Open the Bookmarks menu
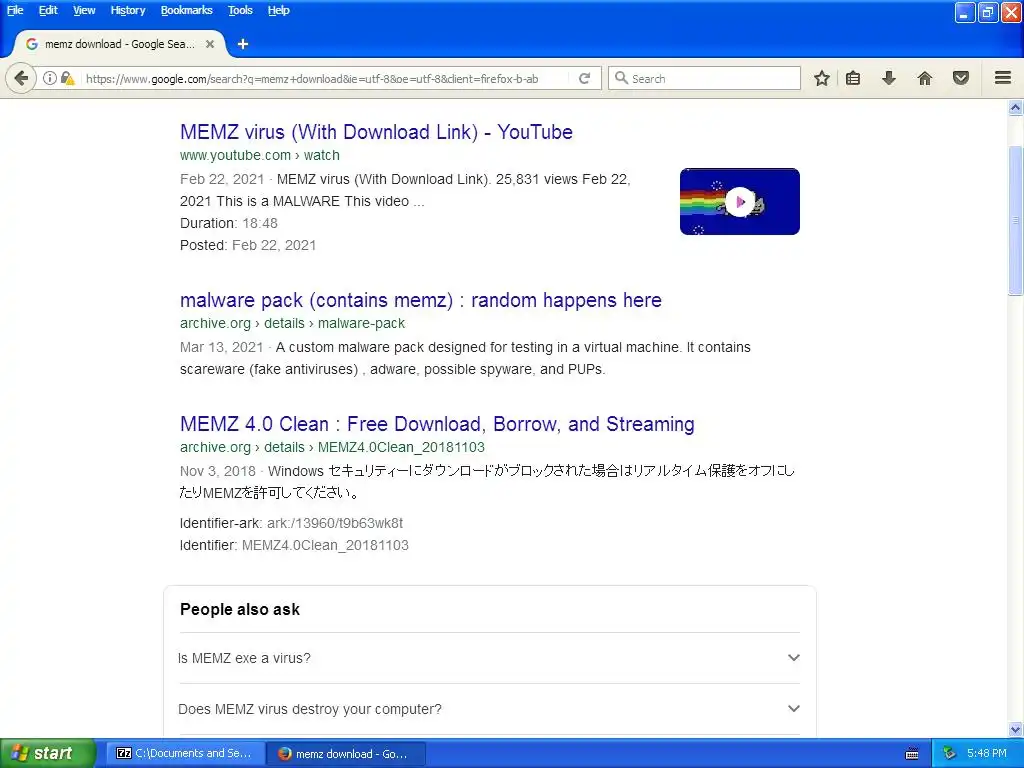1024x768 pixels. click(186, 10)
